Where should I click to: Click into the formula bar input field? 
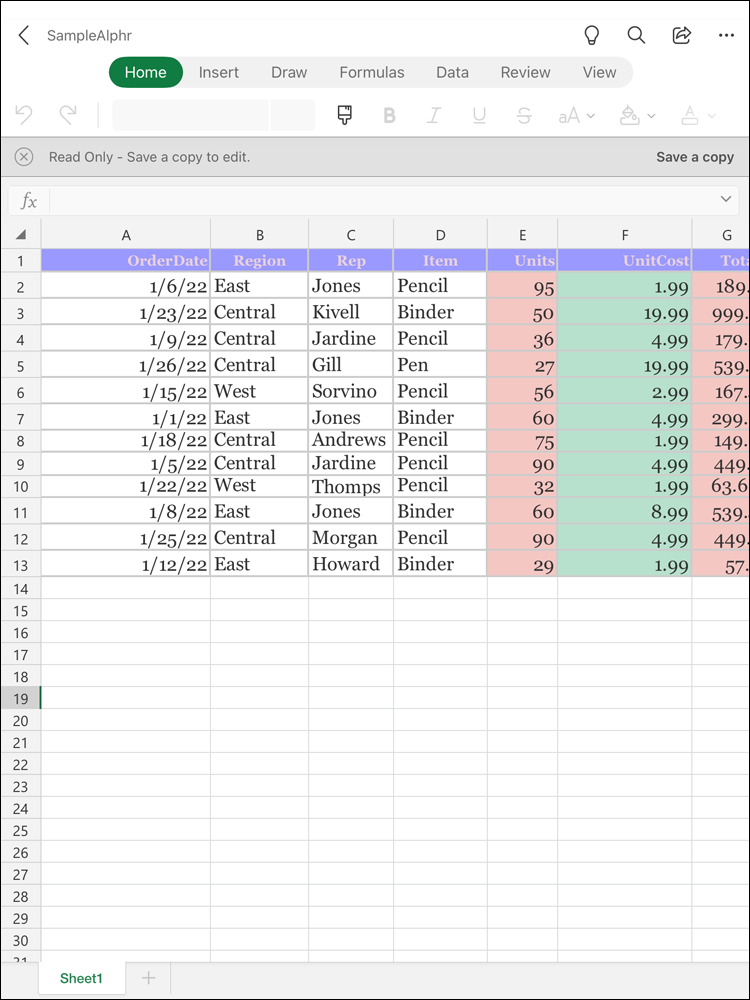click(380, 200)
